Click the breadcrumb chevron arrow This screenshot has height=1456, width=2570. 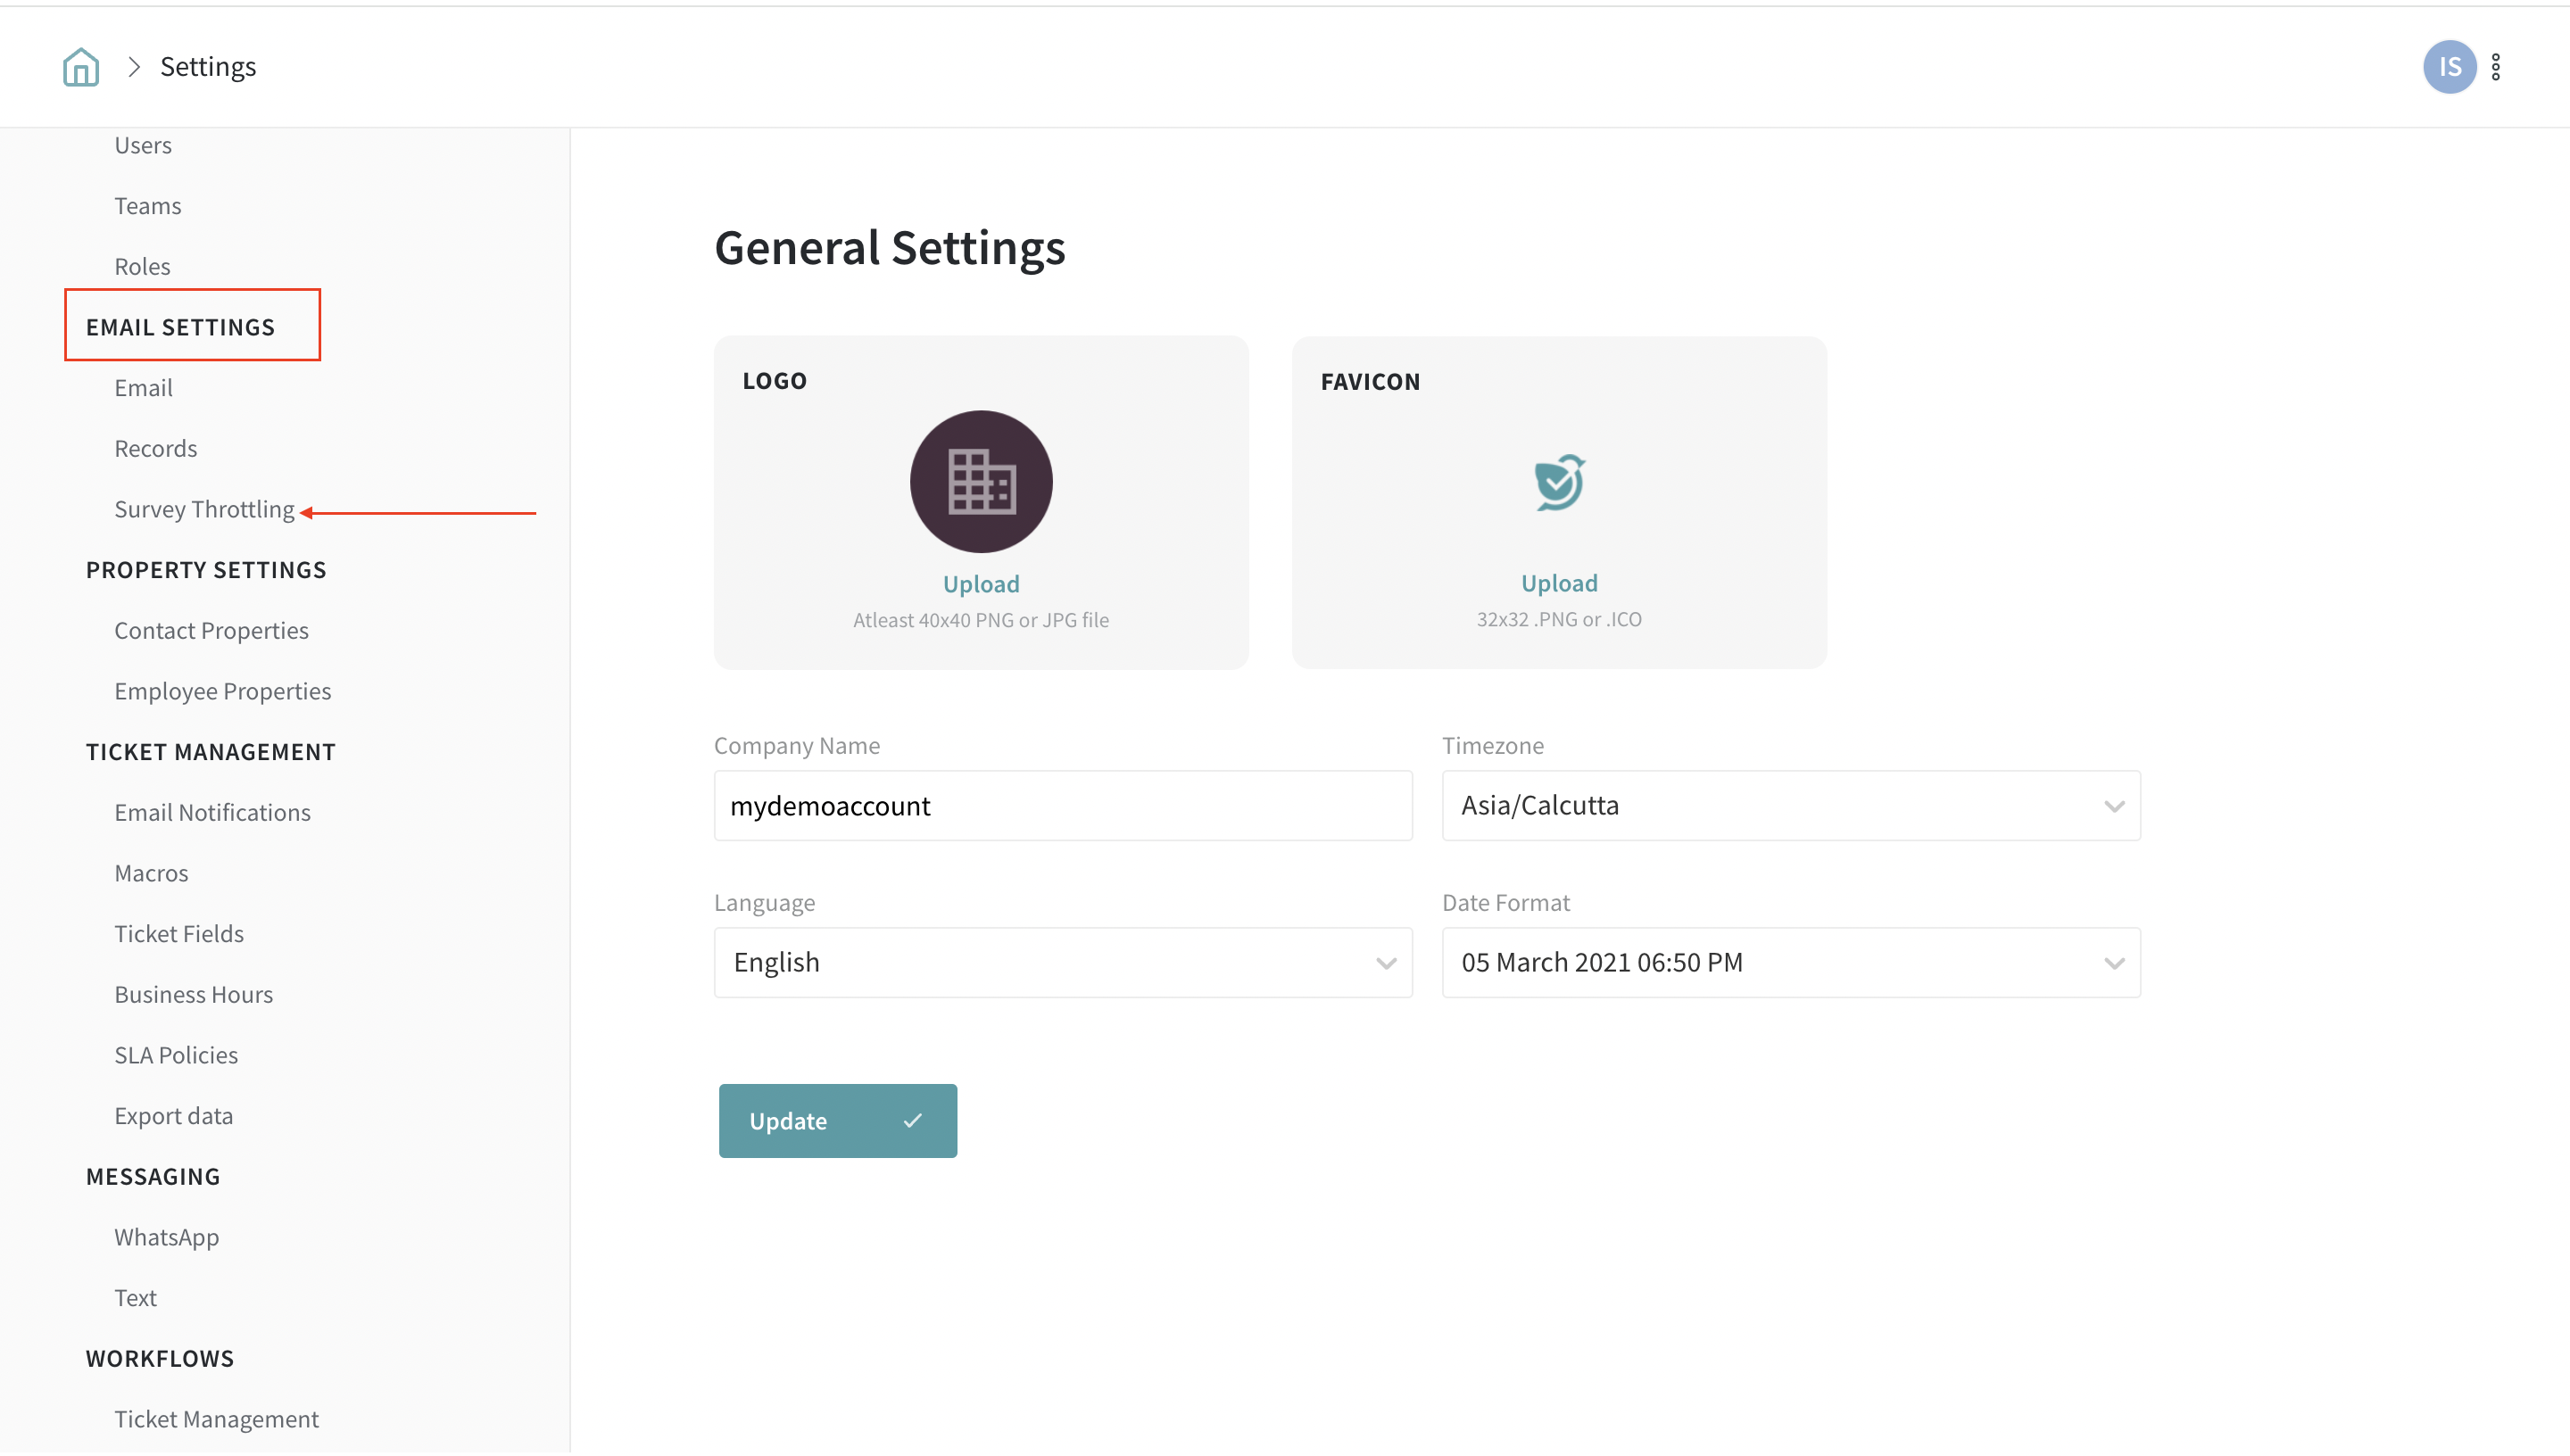[134, 67]
